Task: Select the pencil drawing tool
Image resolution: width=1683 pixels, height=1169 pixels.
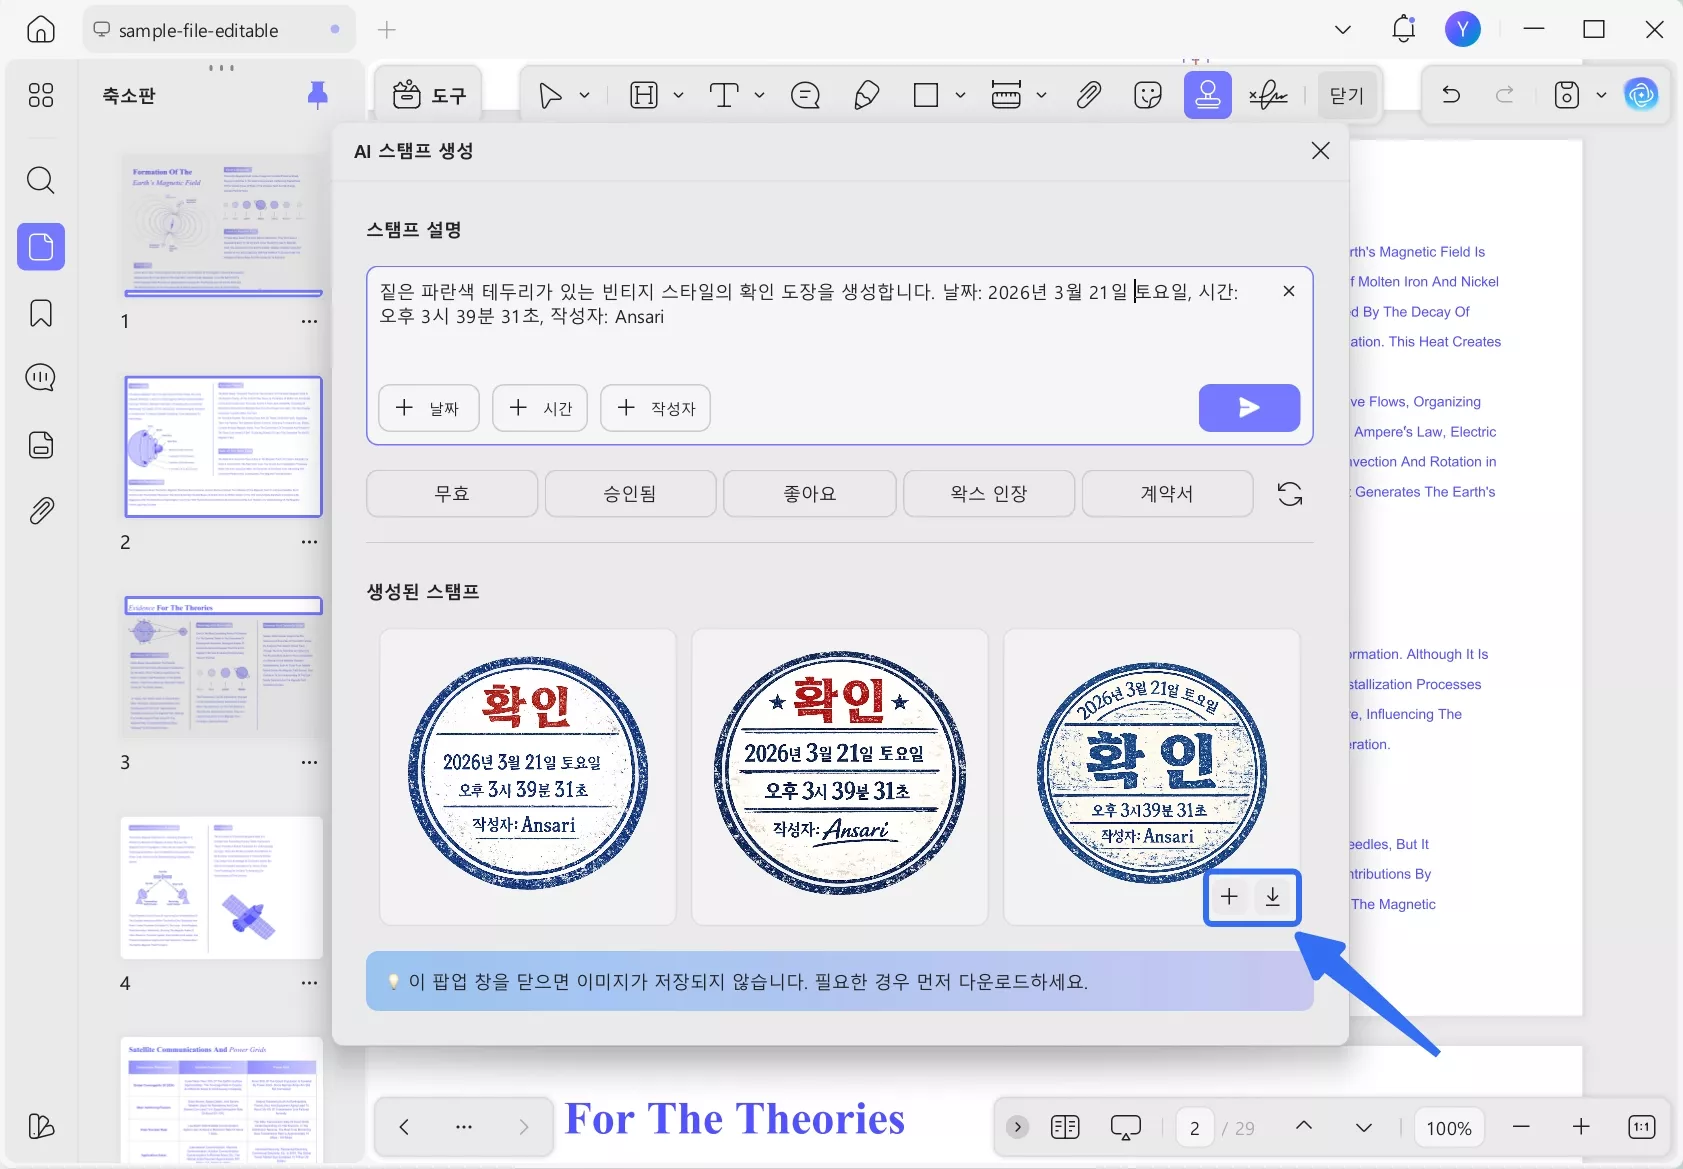Action: click(866, 95)
